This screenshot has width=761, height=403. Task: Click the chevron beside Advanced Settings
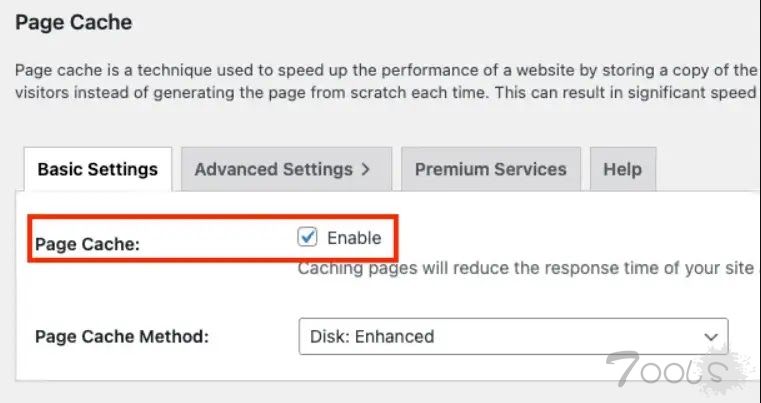pyautogui.click(x=365, y=170)
